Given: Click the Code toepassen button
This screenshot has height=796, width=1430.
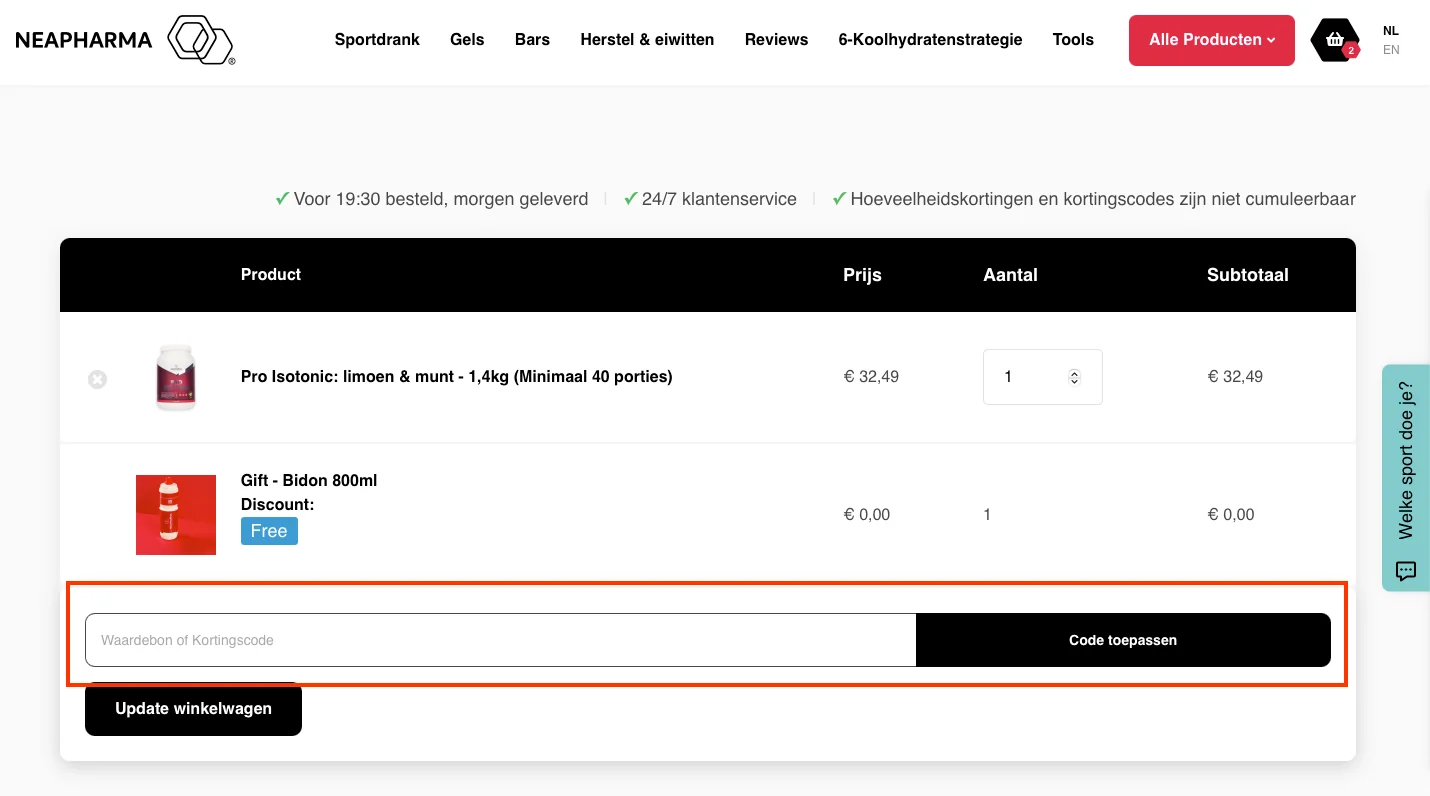Looking at the screenshot, I should point(1123,639).
